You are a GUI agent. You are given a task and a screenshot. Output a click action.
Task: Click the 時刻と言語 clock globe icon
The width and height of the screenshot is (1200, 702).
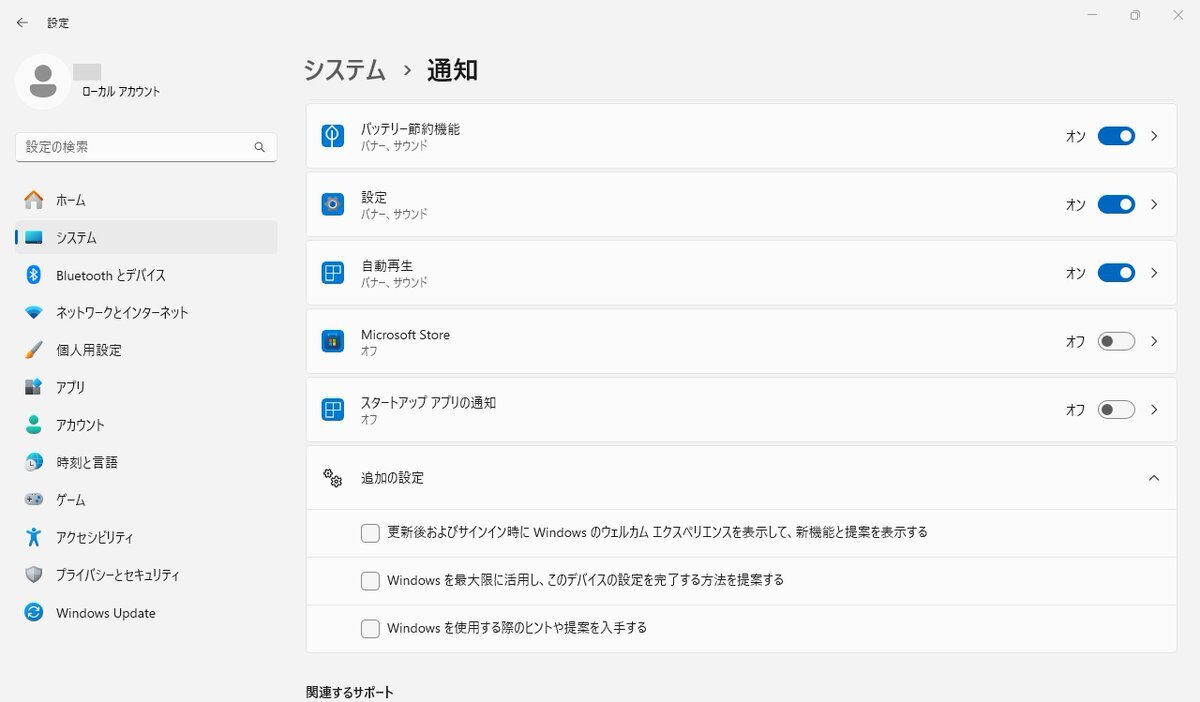(34, 462)
